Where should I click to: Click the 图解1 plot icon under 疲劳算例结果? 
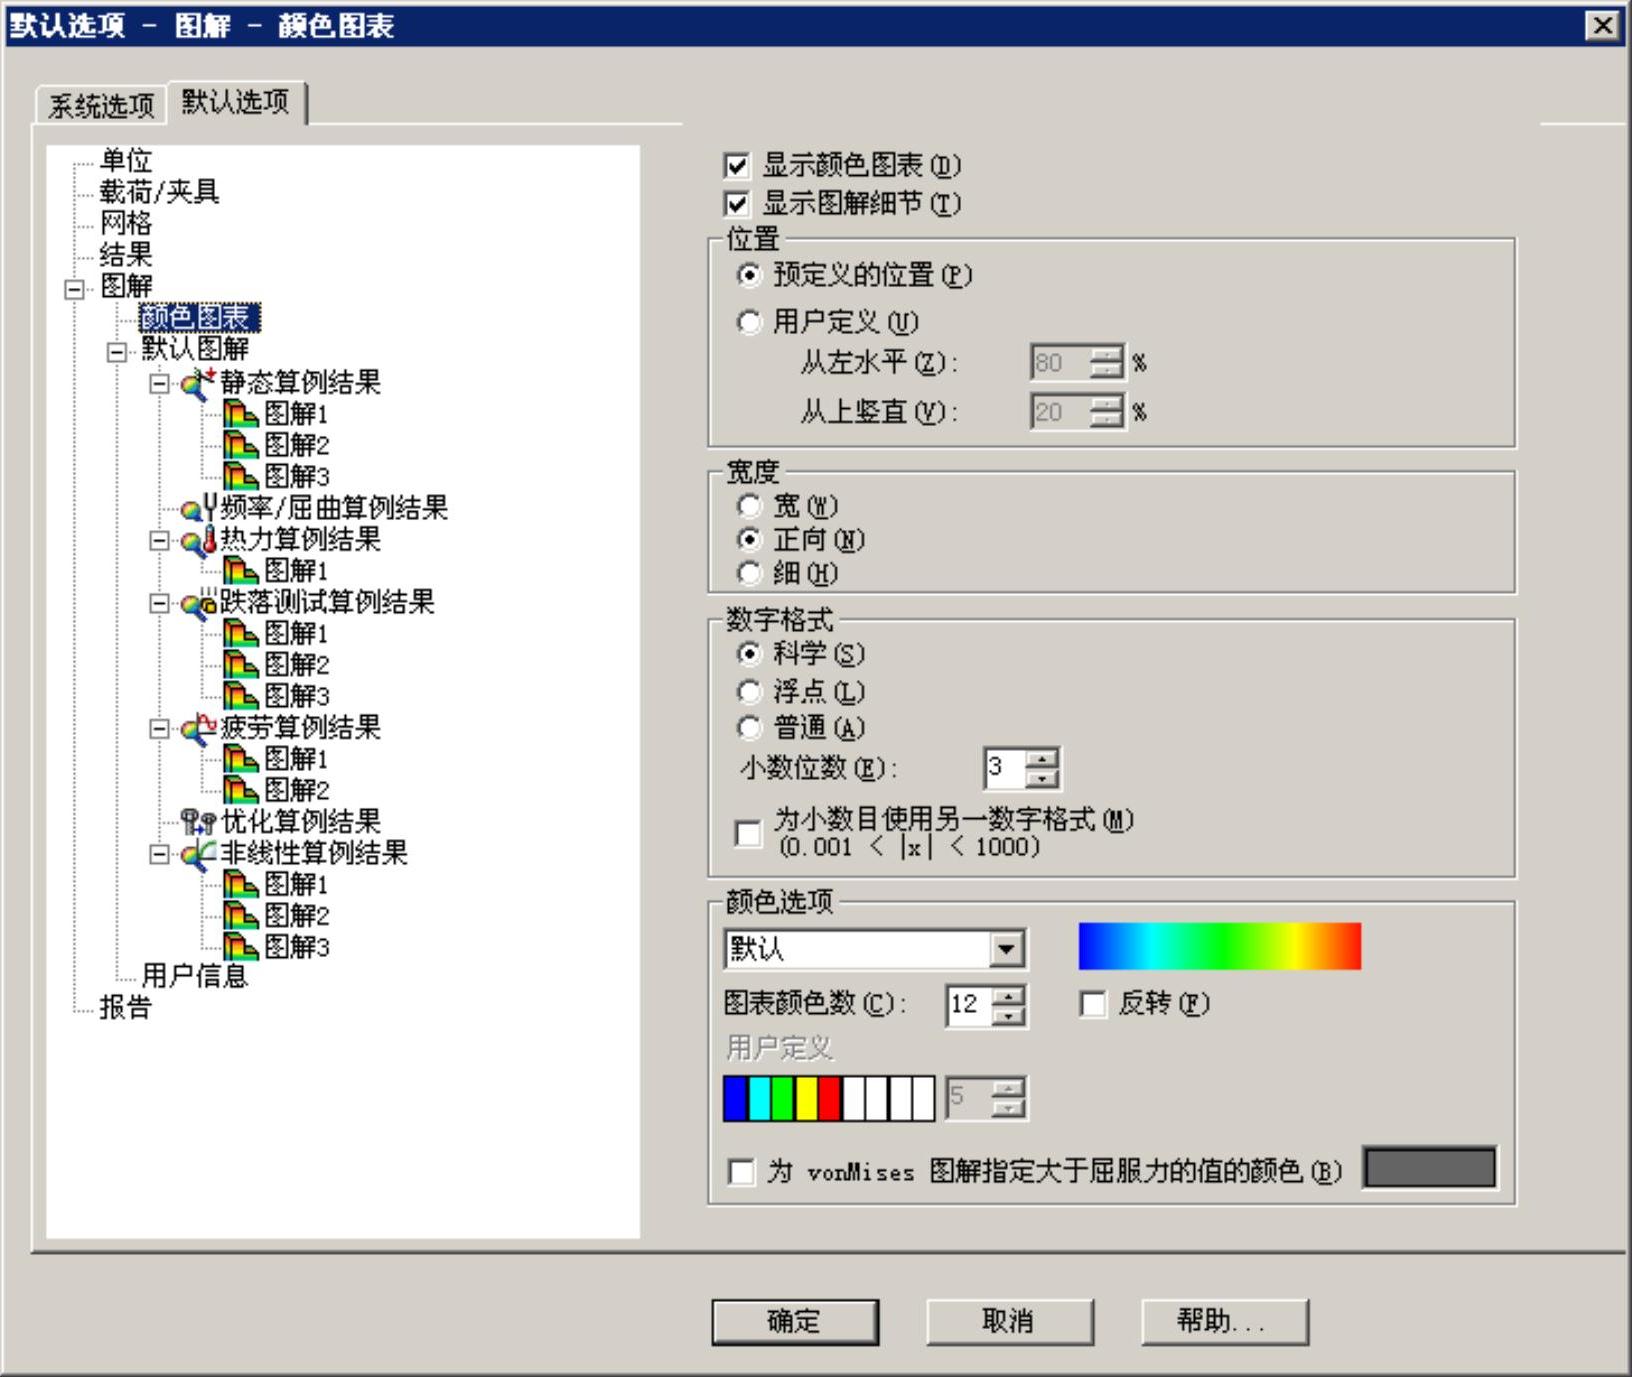[241, 759]
